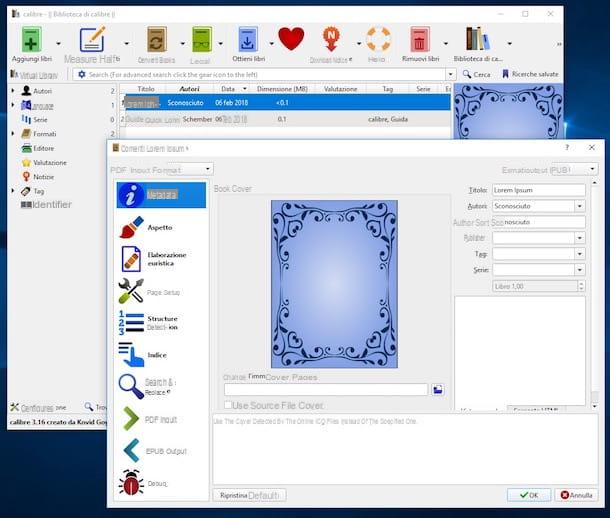This screenshot has width=610, height=518.
Task: Click the Aggiungi libri green book icon
Action: 31,39
